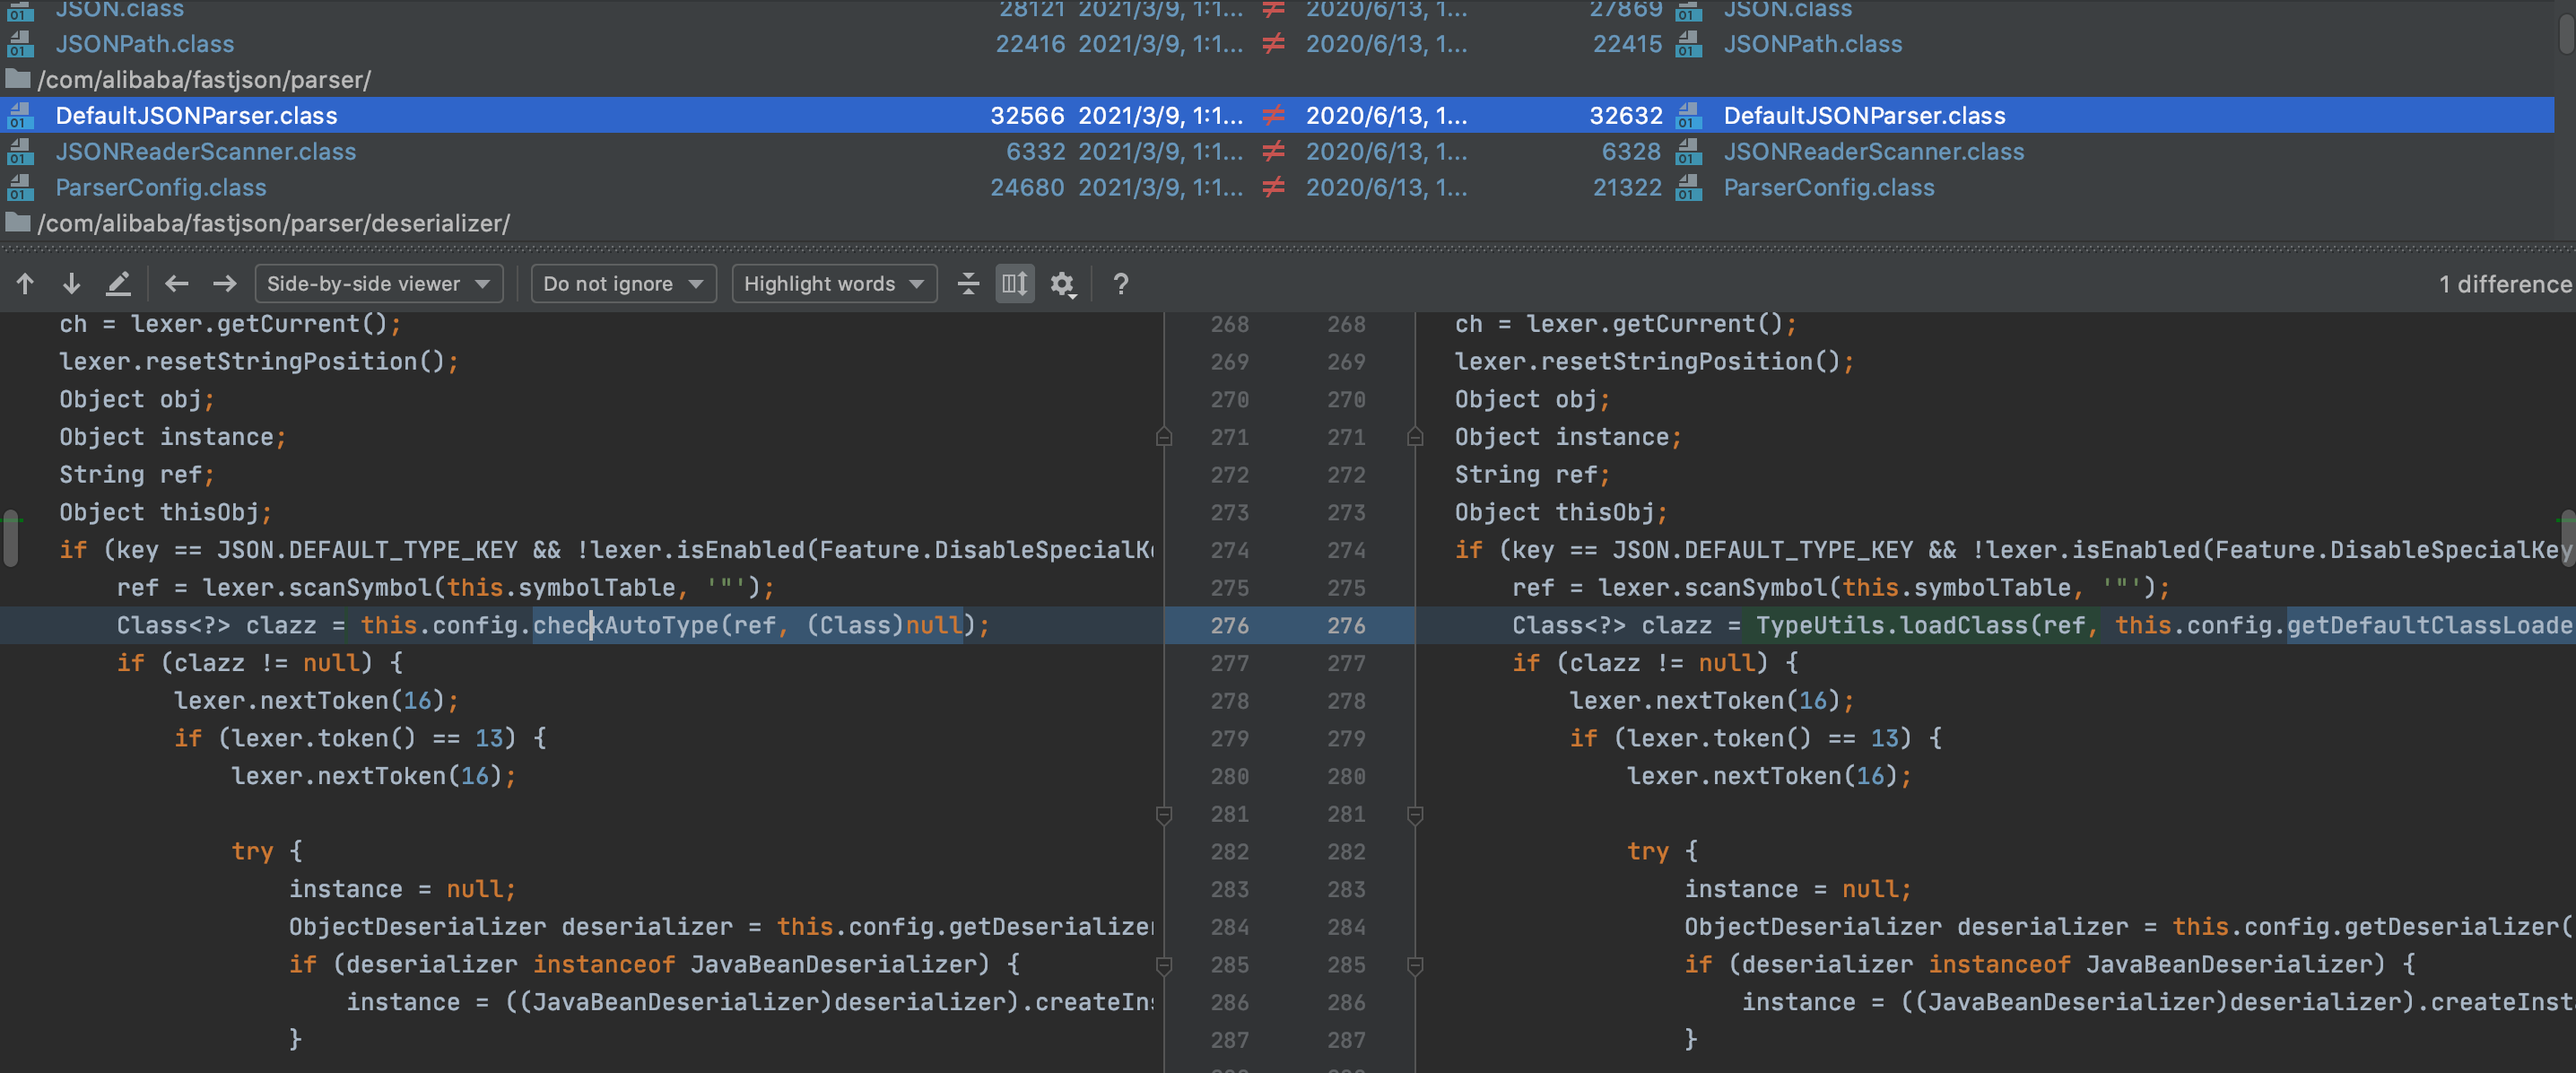The height and width of the screenshot is (1073, 2576).
Task: Open diff settings gear menu
Action: [1062, 285]
